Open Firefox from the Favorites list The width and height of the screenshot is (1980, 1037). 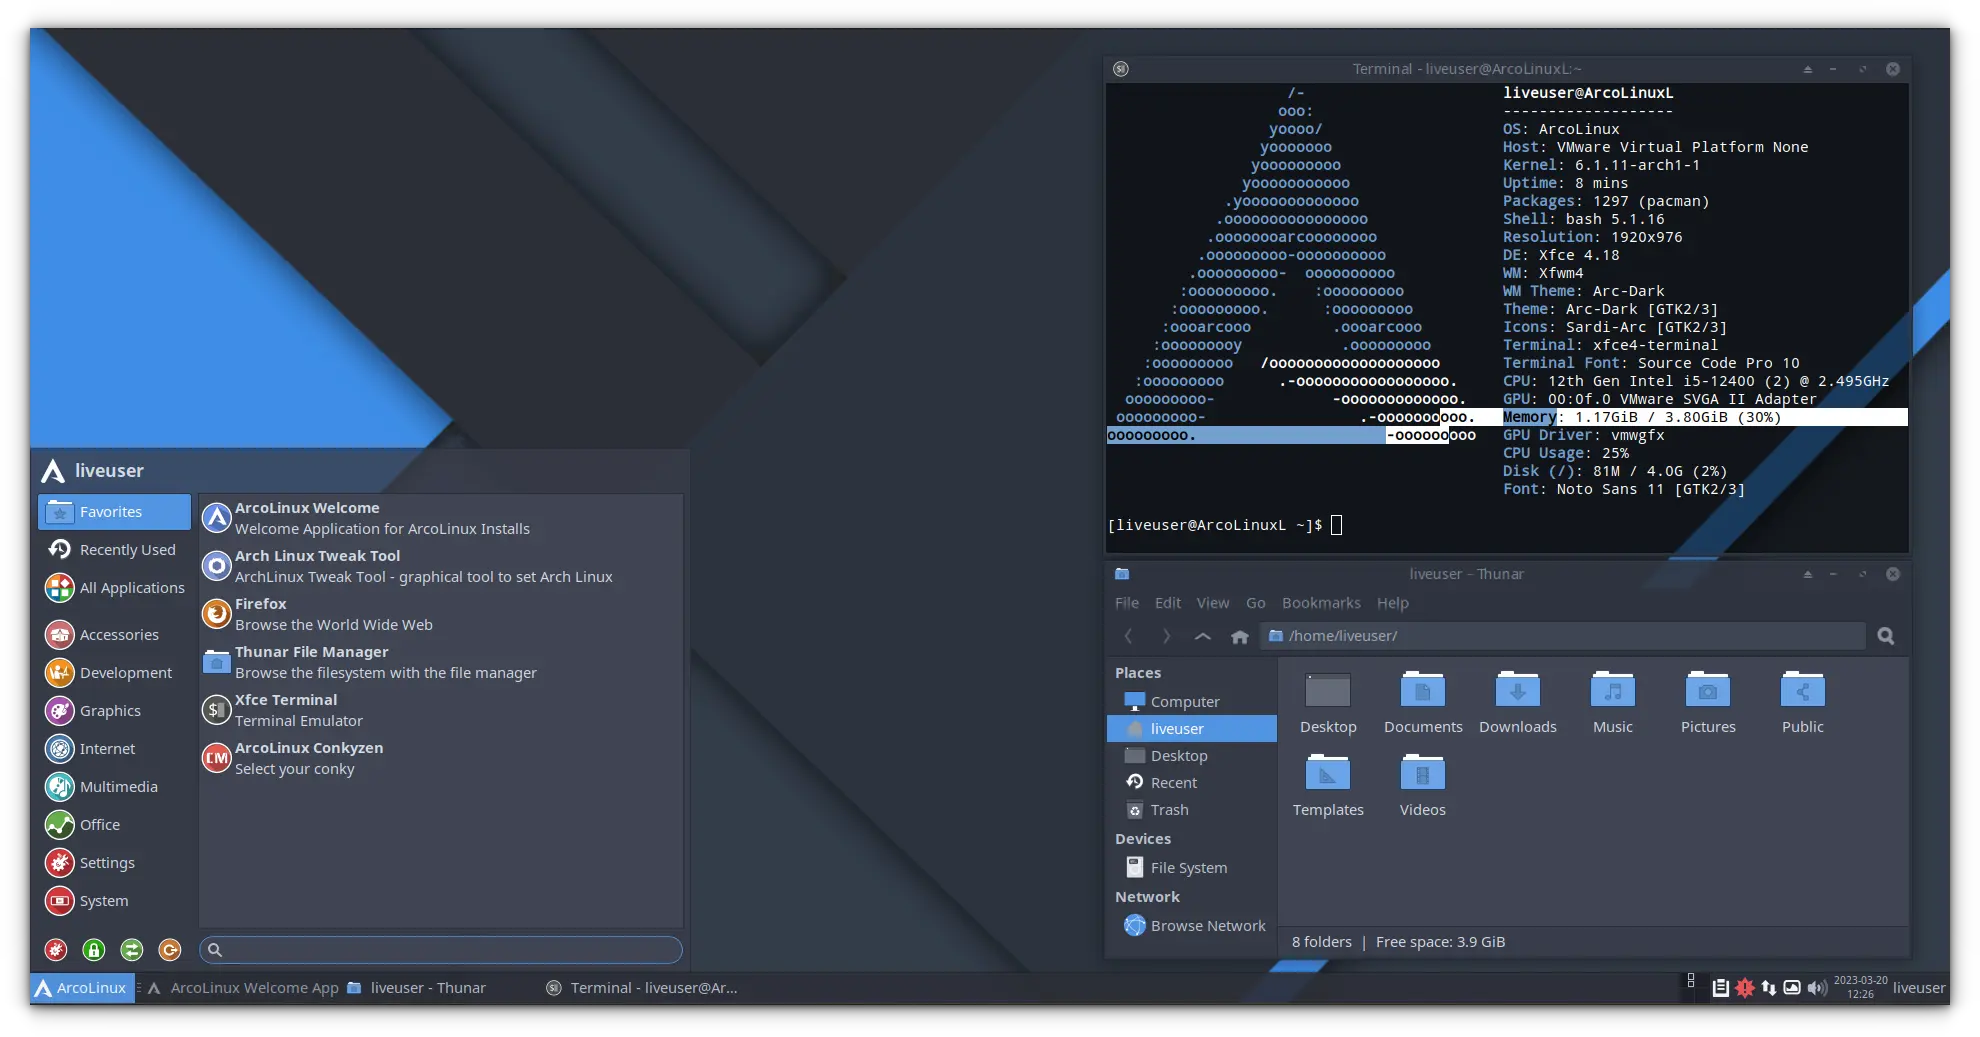tap(261, 604)
